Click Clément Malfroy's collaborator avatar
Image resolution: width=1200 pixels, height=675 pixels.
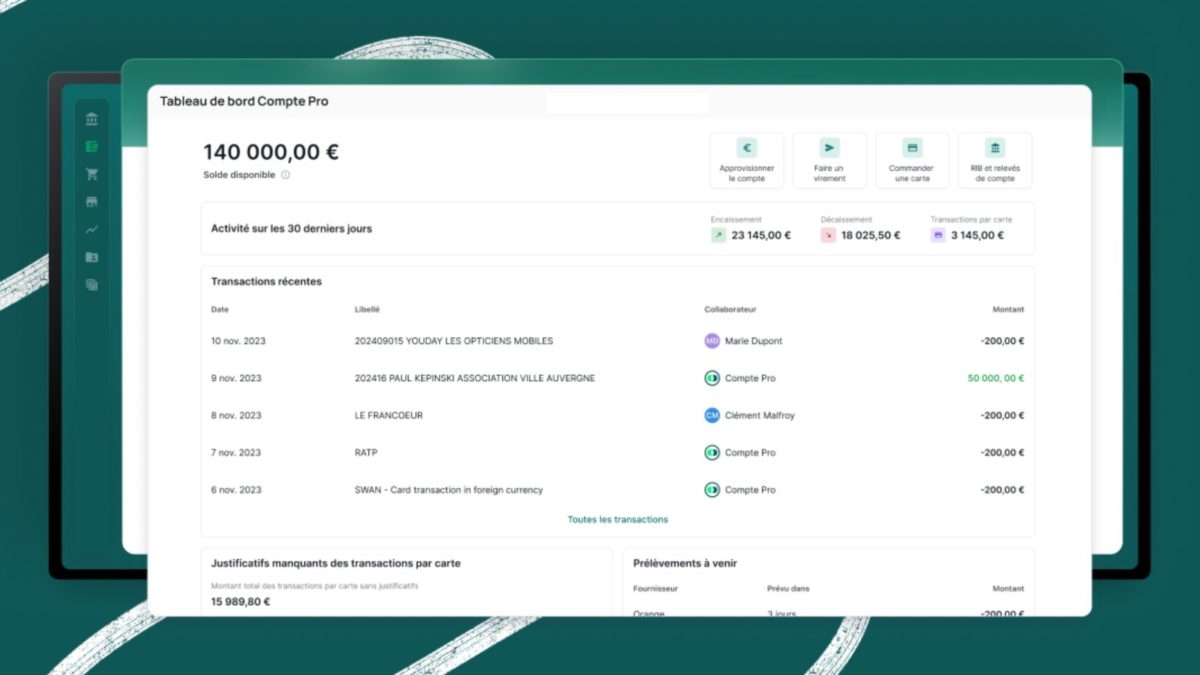(712, 415)
